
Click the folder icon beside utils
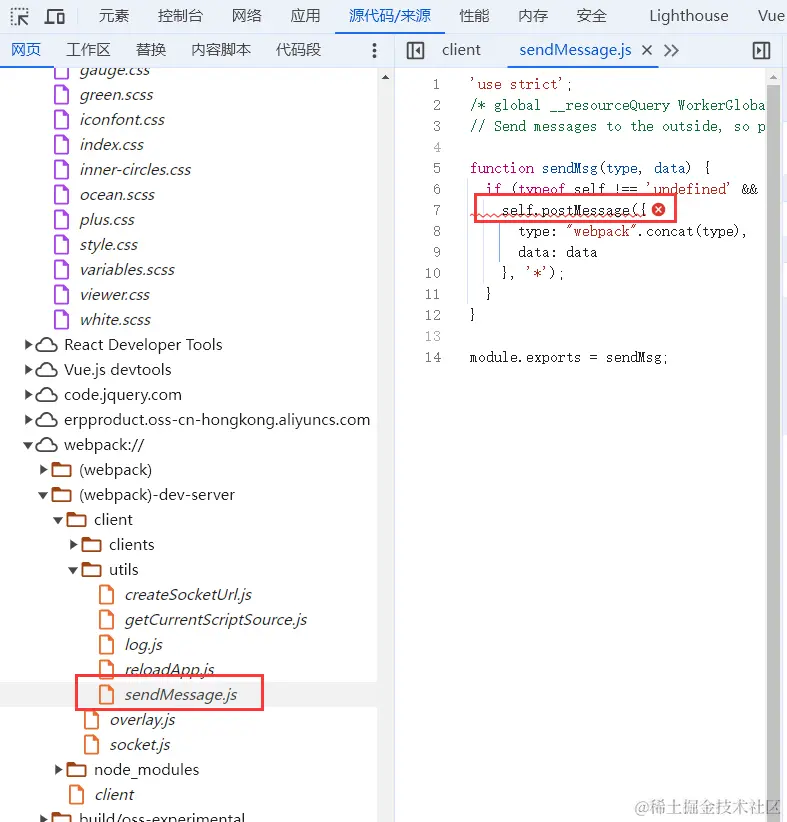[x=92, y=570]
